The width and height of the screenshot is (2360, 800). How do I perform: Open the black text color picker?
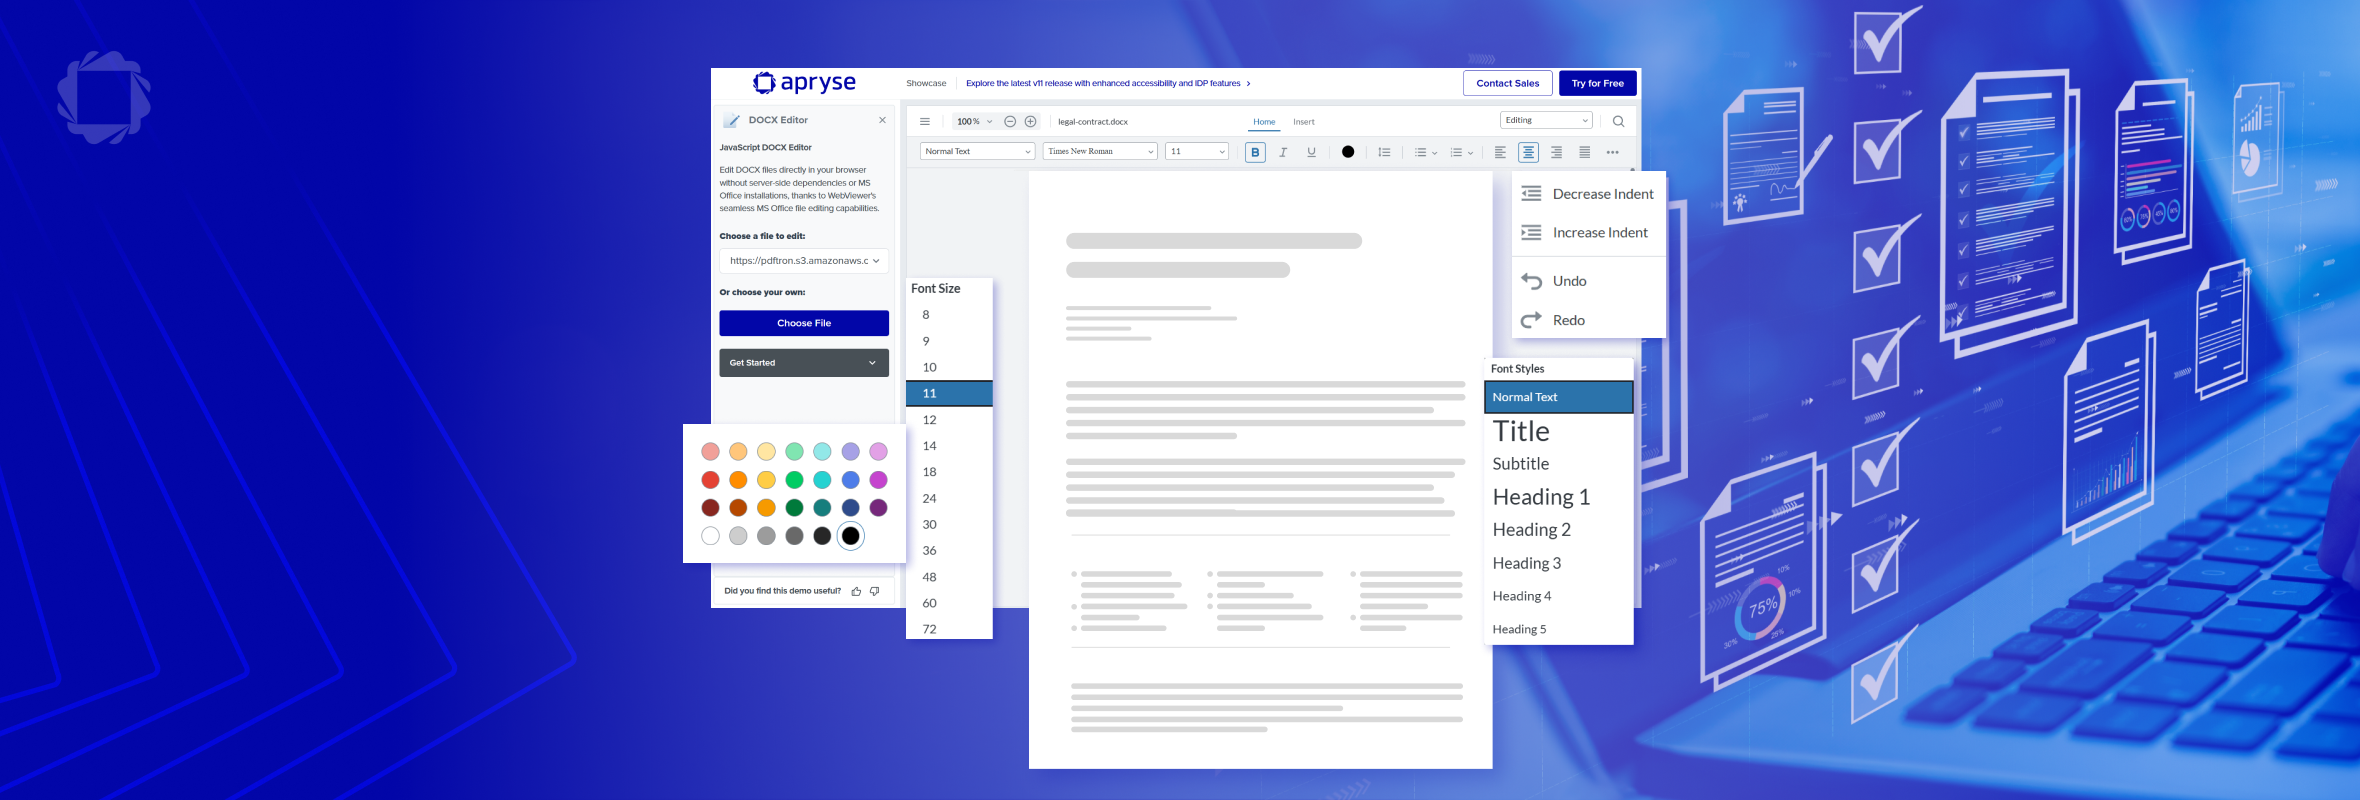[x=1348, y=152]
